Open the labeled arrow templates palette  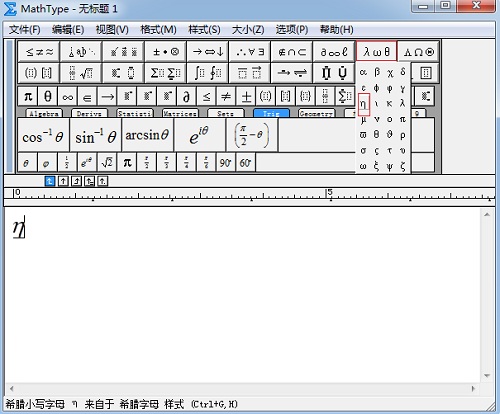pyautogui.click(x=292, y=73)
